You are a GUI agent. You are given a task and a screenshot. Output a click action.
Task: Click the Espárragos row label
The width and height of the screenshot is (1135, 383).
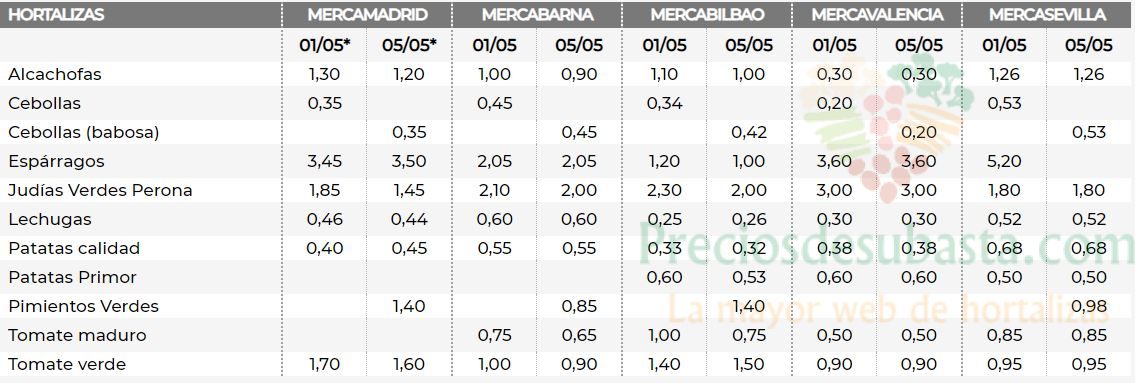coord(56,161)
